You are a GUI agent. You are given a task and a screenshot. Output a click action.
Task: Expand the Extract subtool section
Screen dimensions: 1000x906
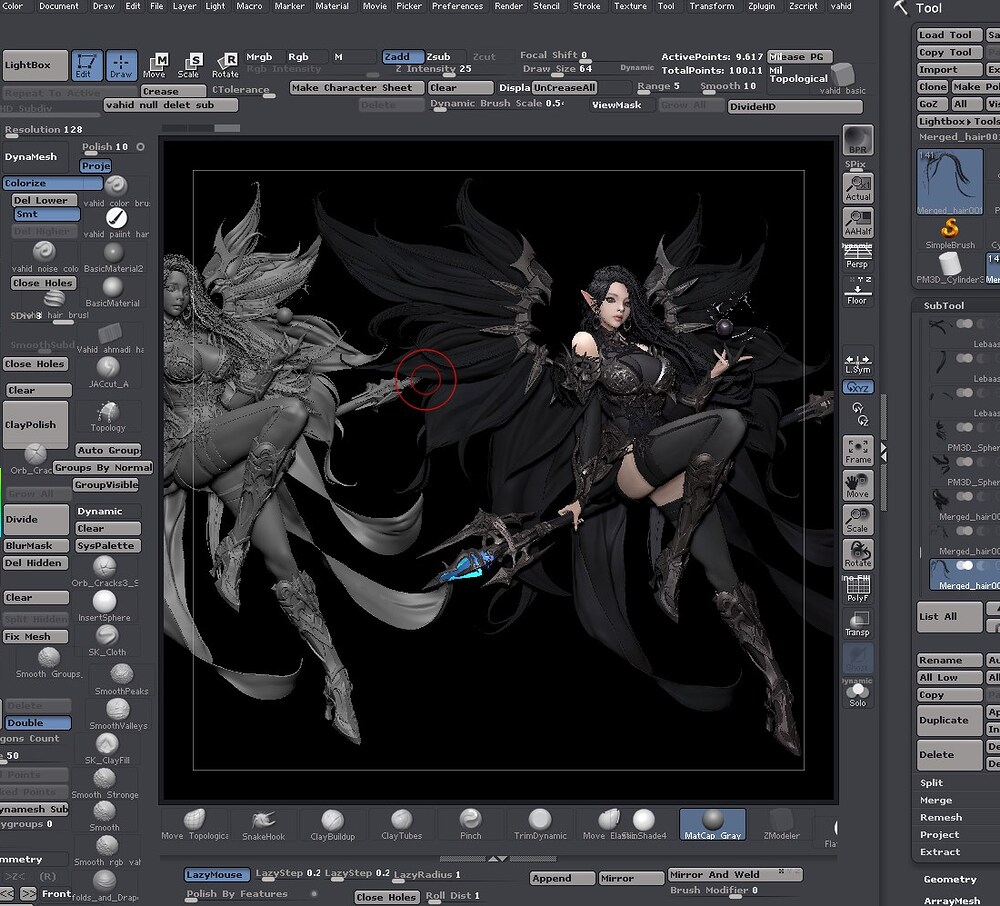[939, 852]
